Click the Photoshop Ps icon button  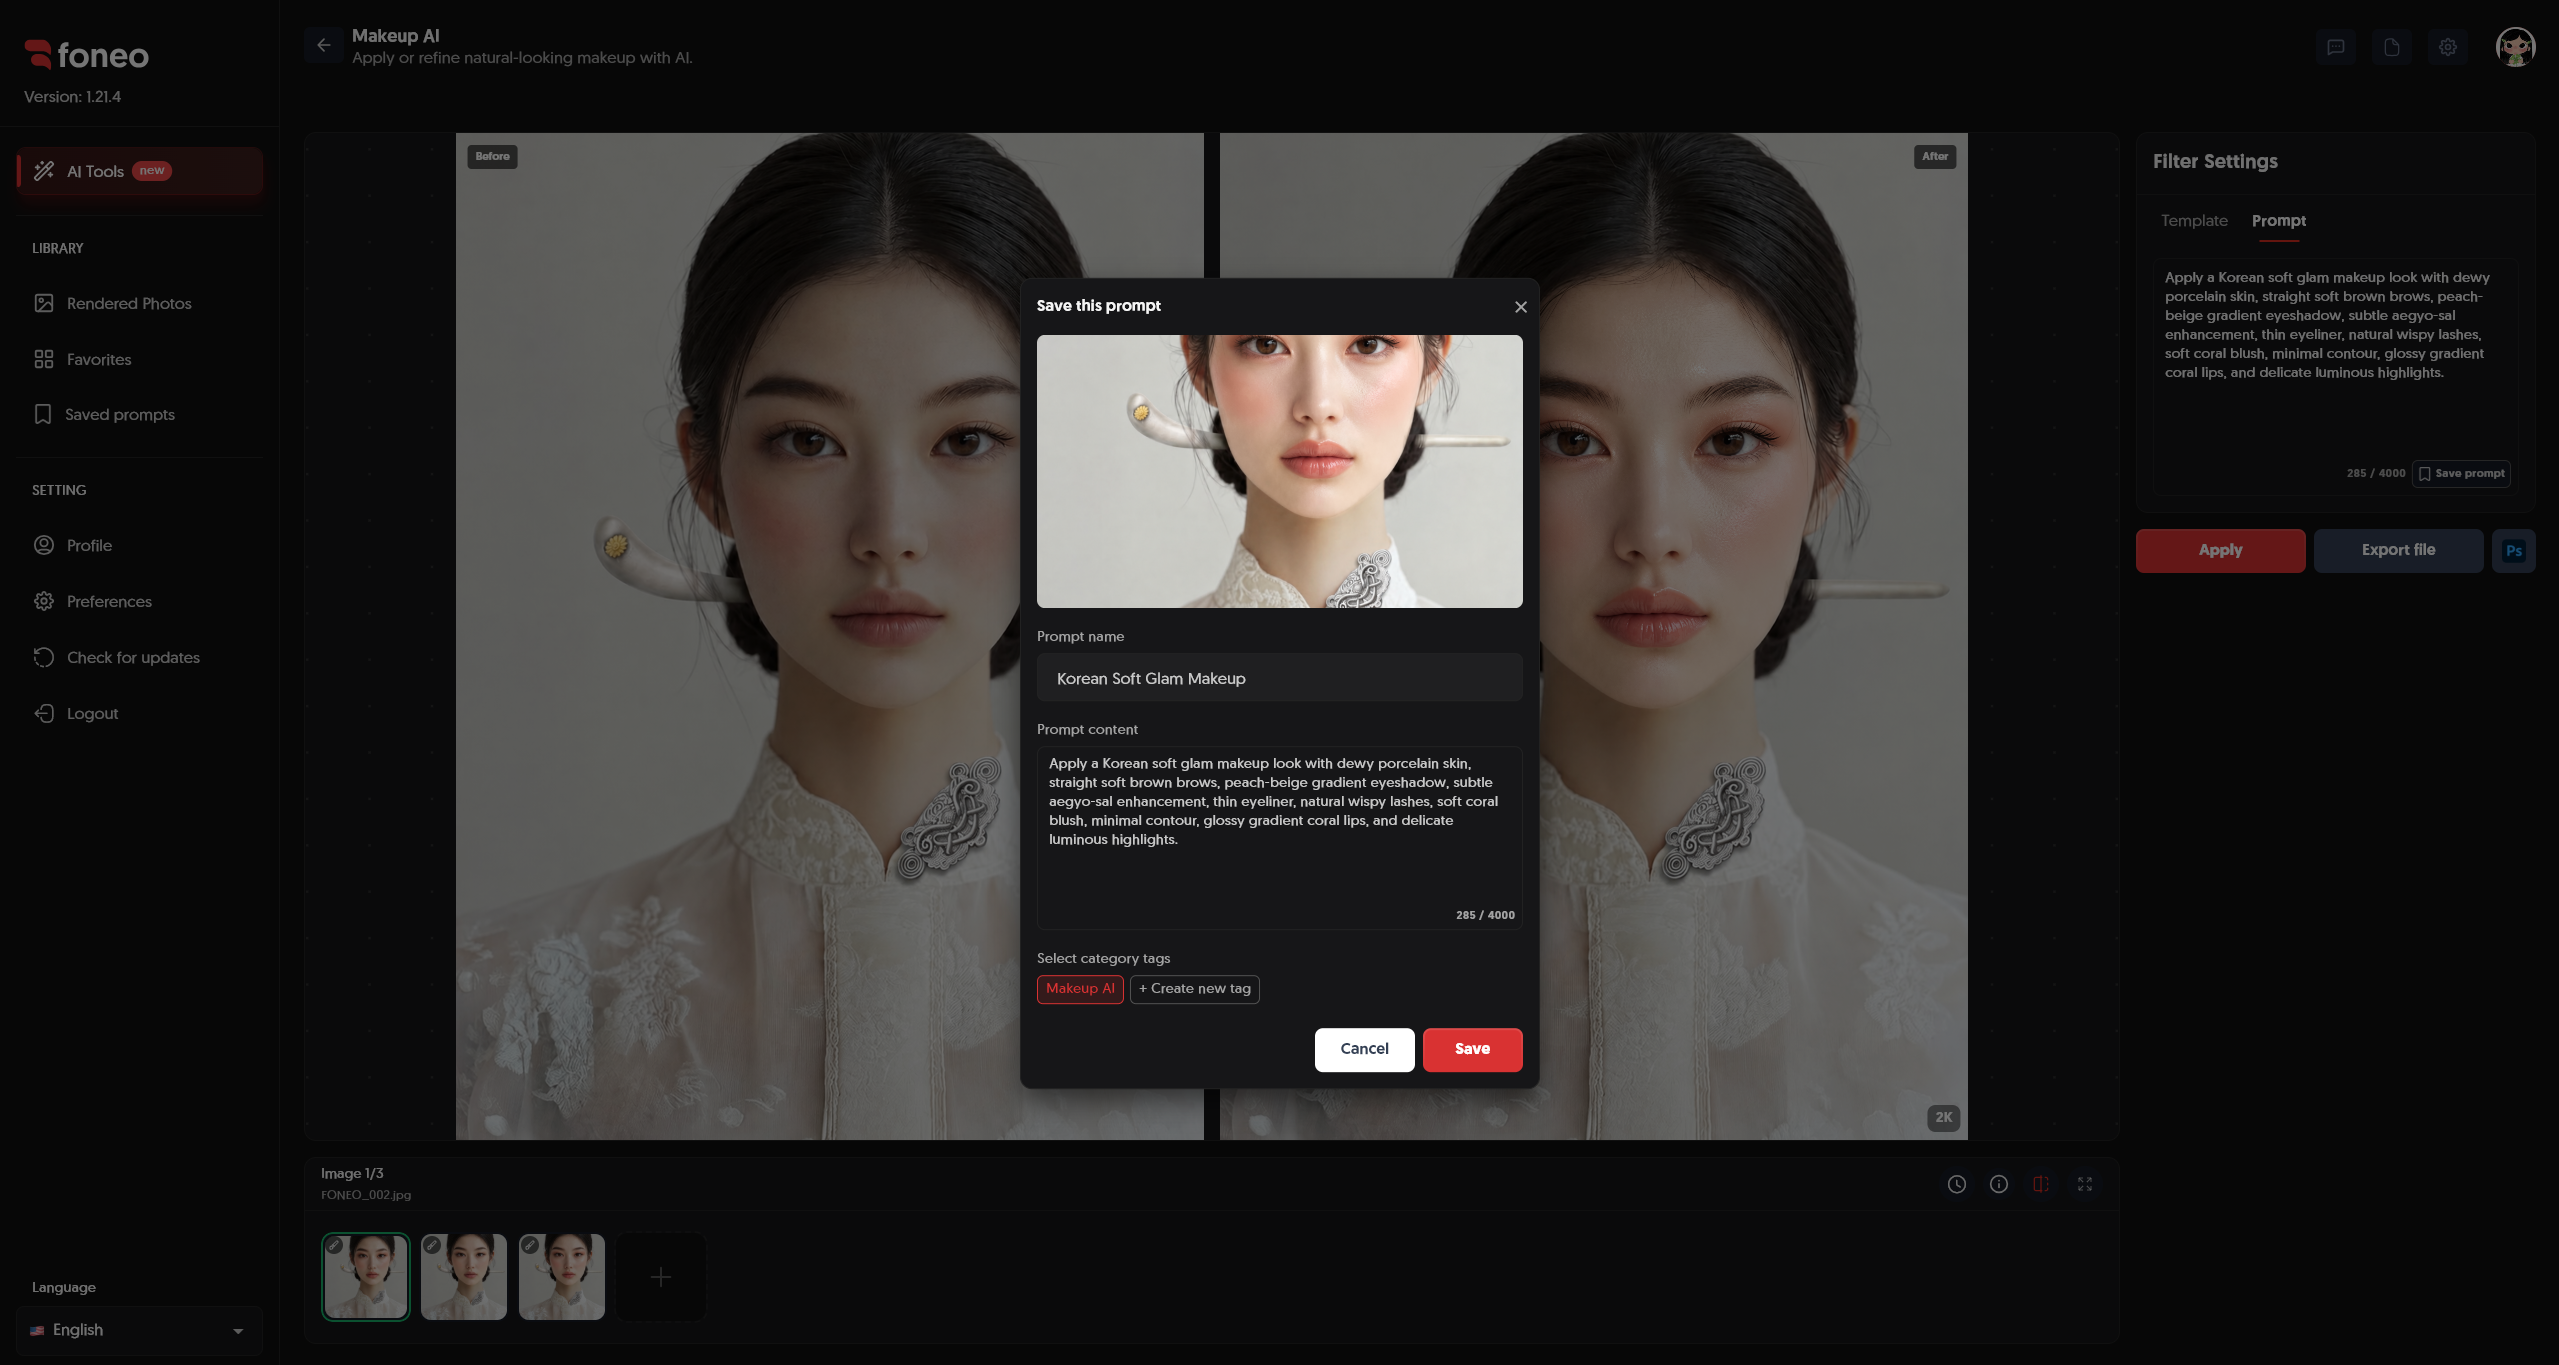[2514, 551]
